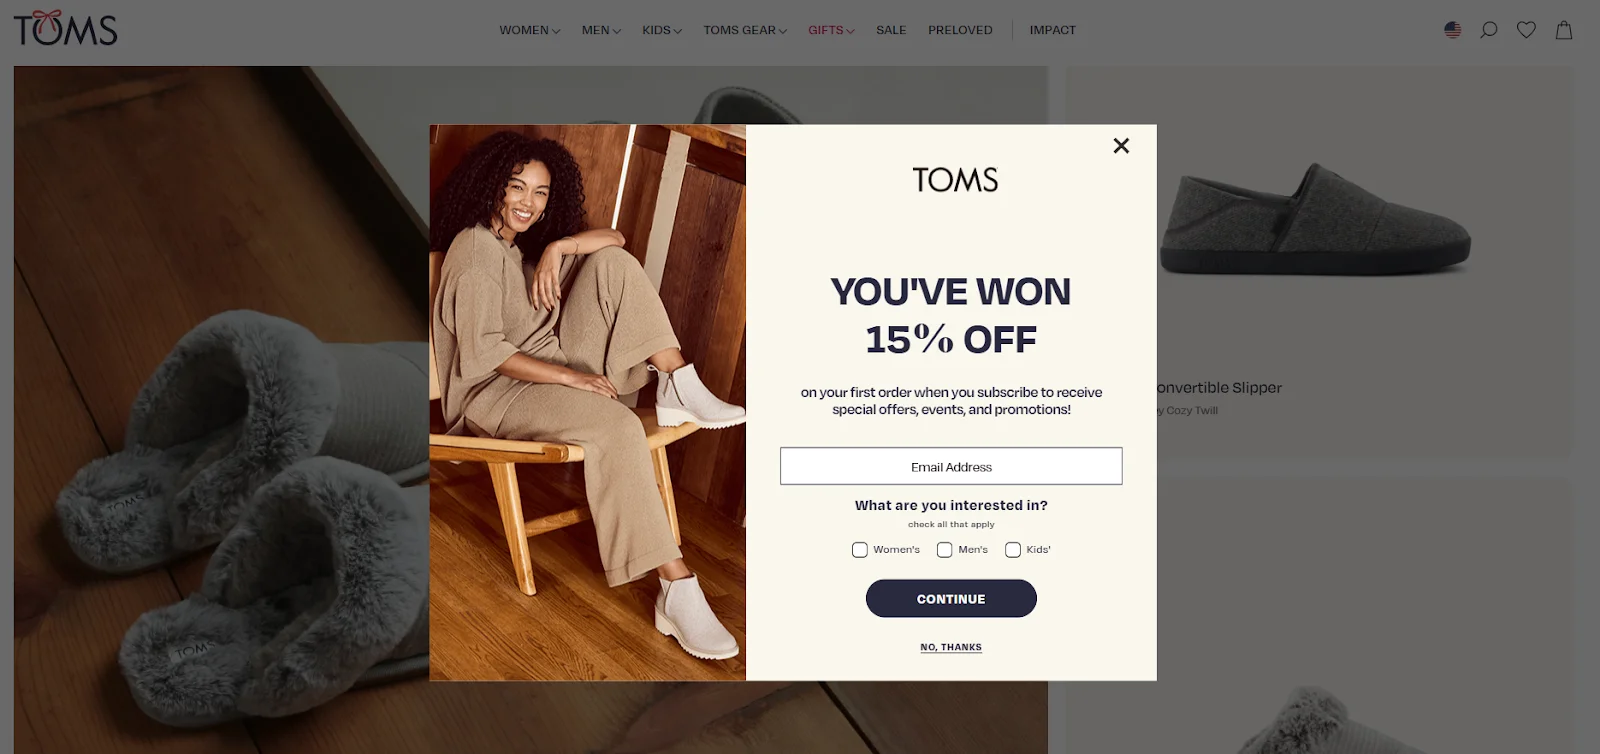Click the NO, THANKS link

pyautogui.click(x=951, y=647)
